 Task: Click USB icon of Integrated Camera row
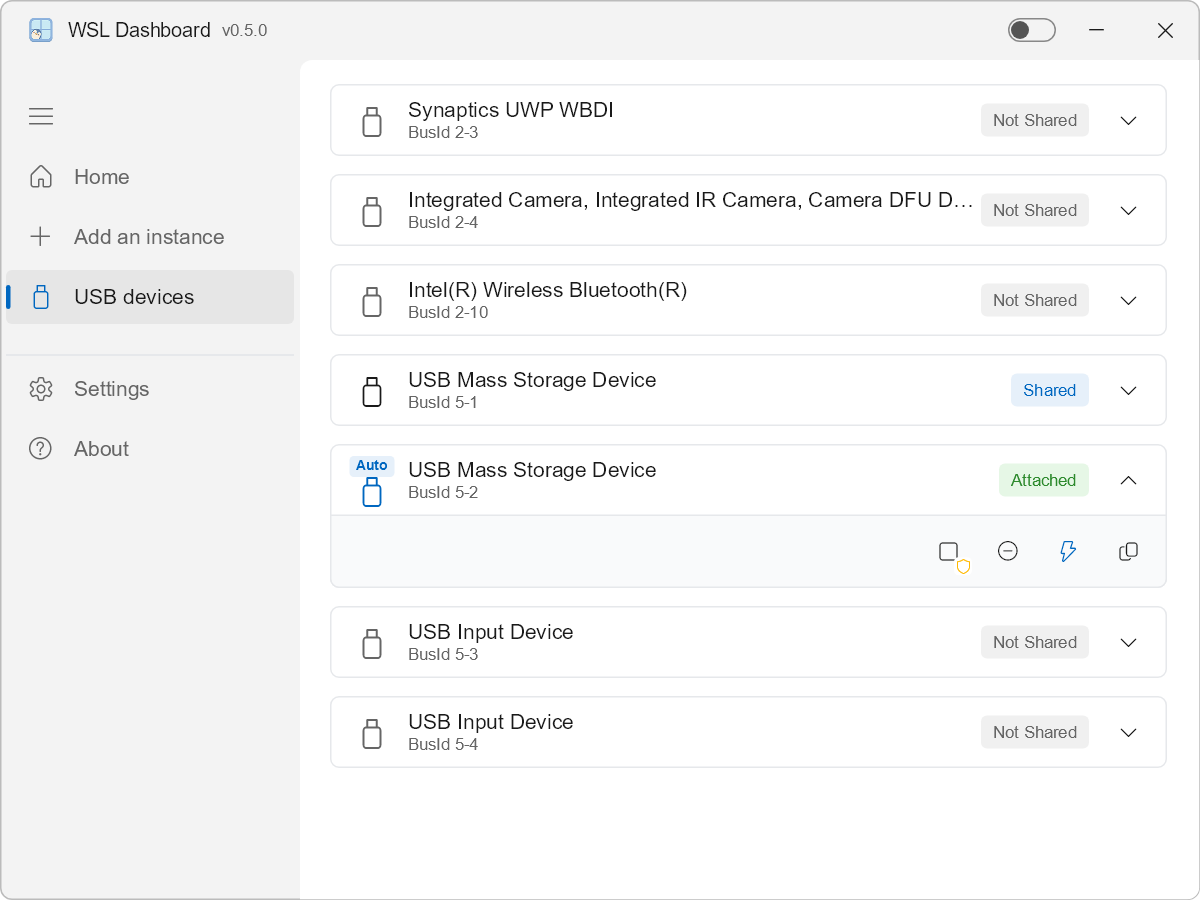click(x=372, y=212)
